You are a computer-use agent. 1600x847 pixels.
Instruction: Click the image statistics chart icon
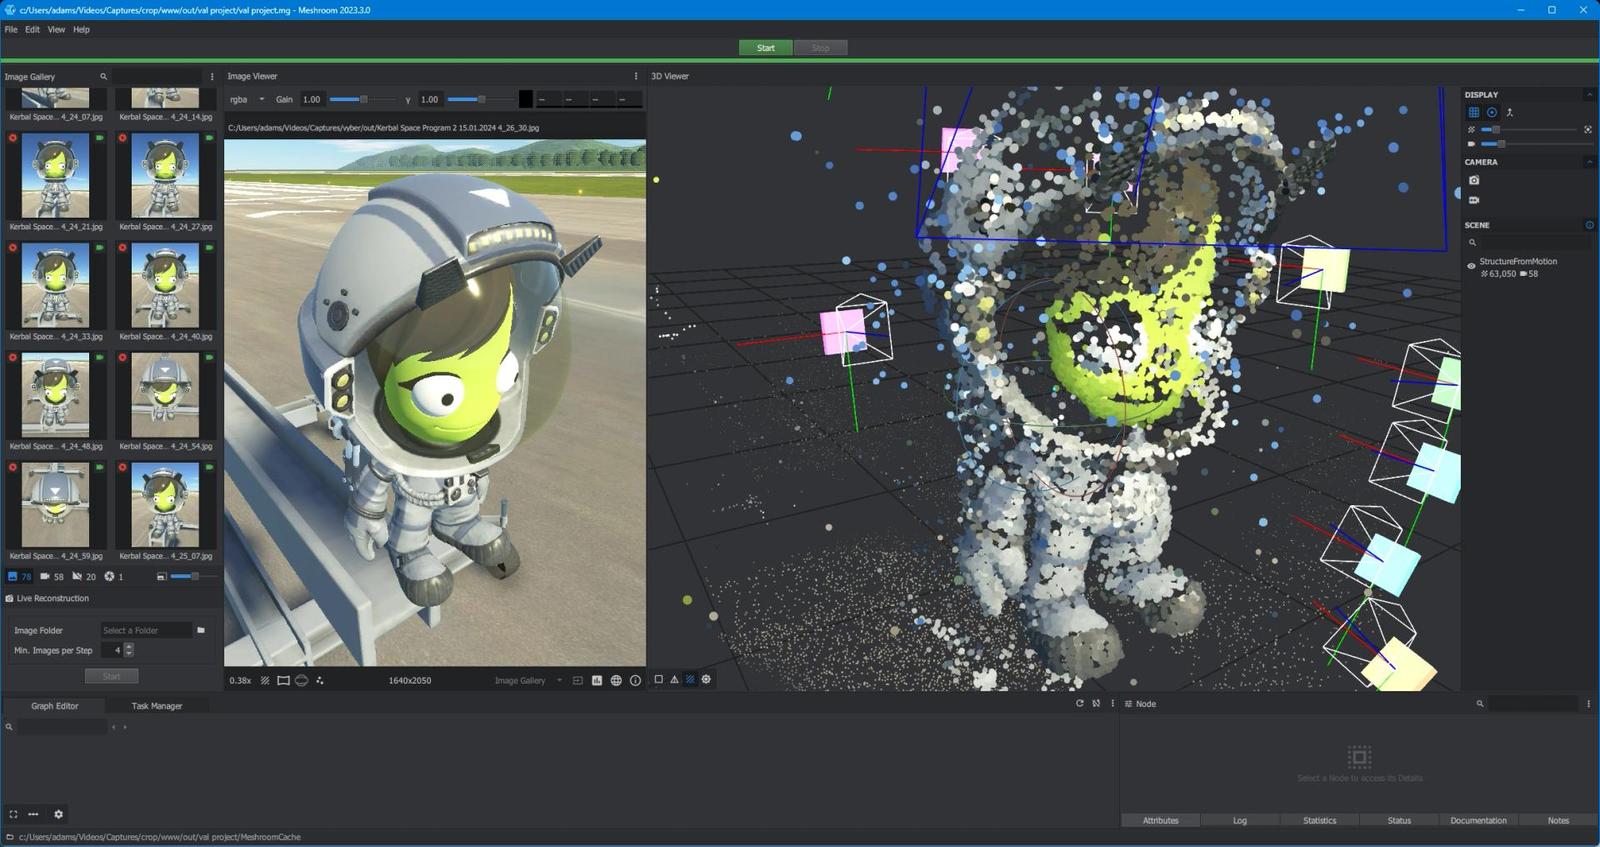(597, 680)
